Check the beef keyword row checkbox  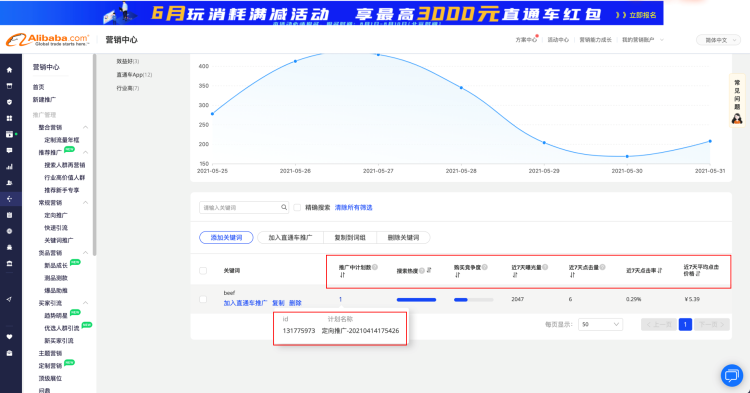[203, 299]
